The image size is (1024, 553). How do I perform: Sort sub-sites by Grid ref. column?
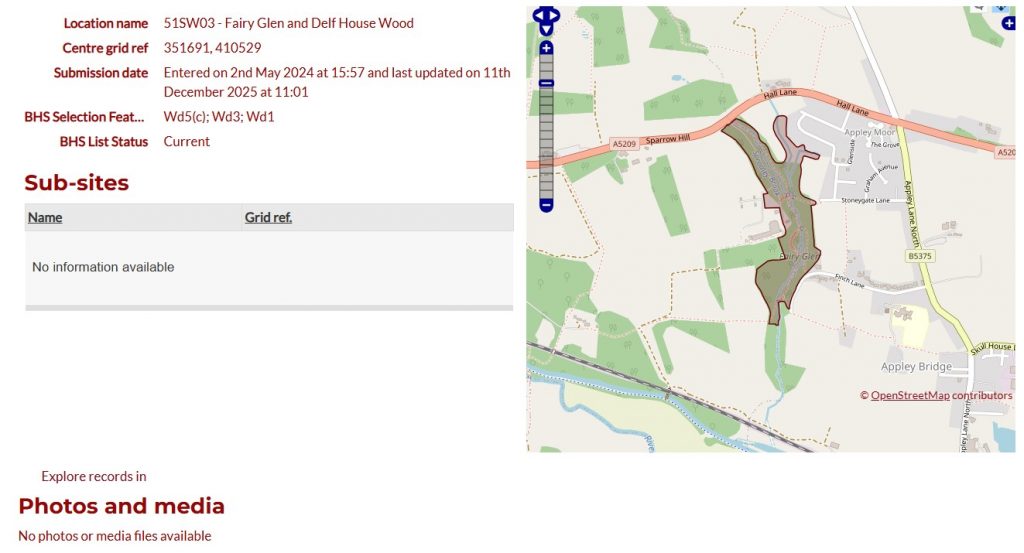(268, 217)
